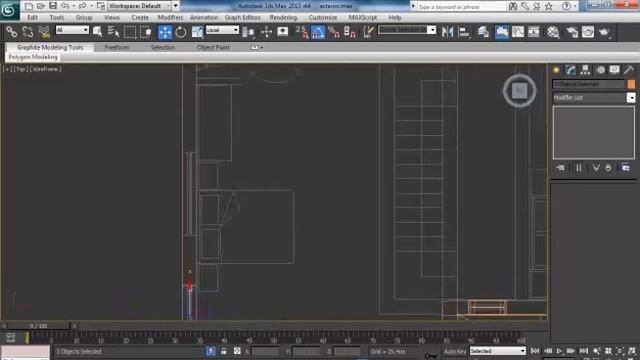Open the Local reference coordinate system dropdown
Screen dimensions: 640x360
(222, 30)
